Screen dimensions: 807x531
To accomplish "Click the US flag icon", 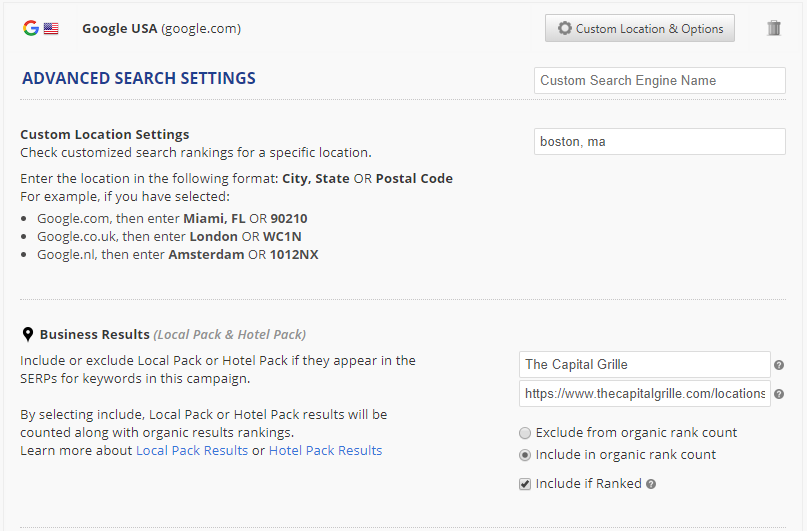I will coord(51,29).
